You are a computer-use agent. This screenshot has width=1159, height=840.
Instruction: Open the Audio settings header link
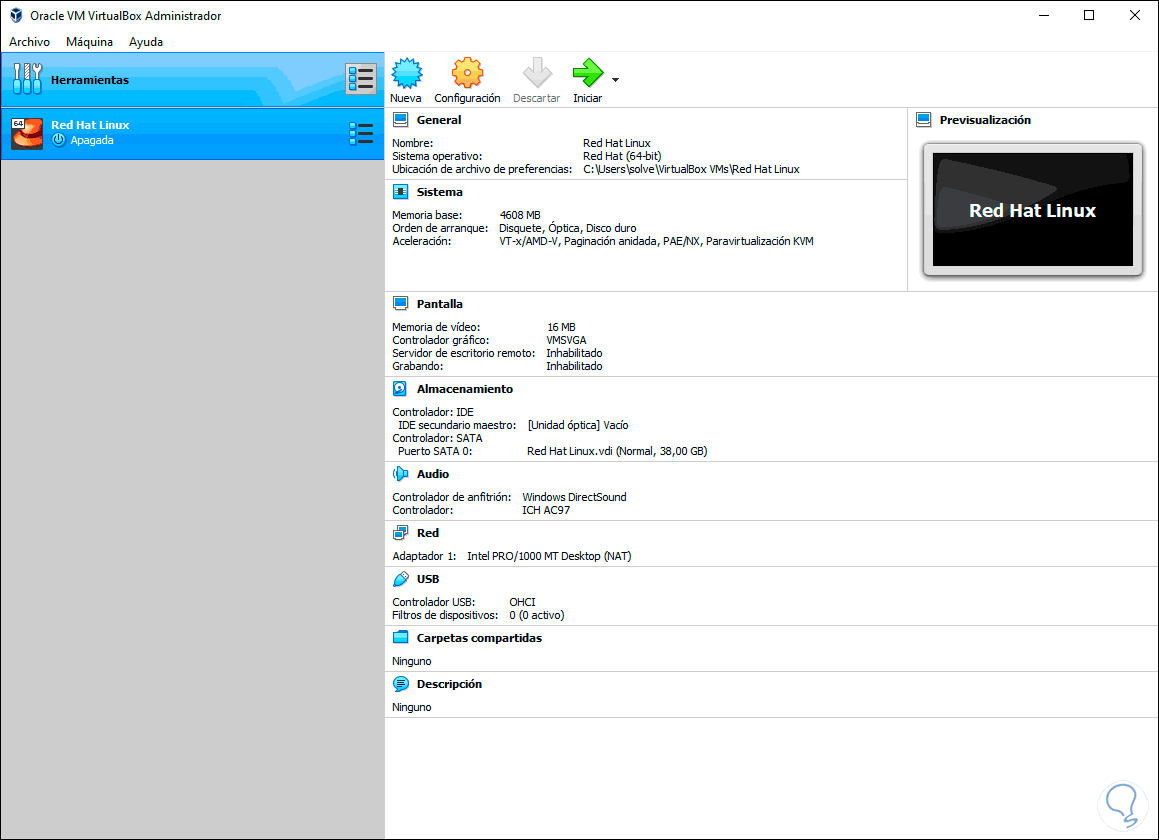click(433, 474)
